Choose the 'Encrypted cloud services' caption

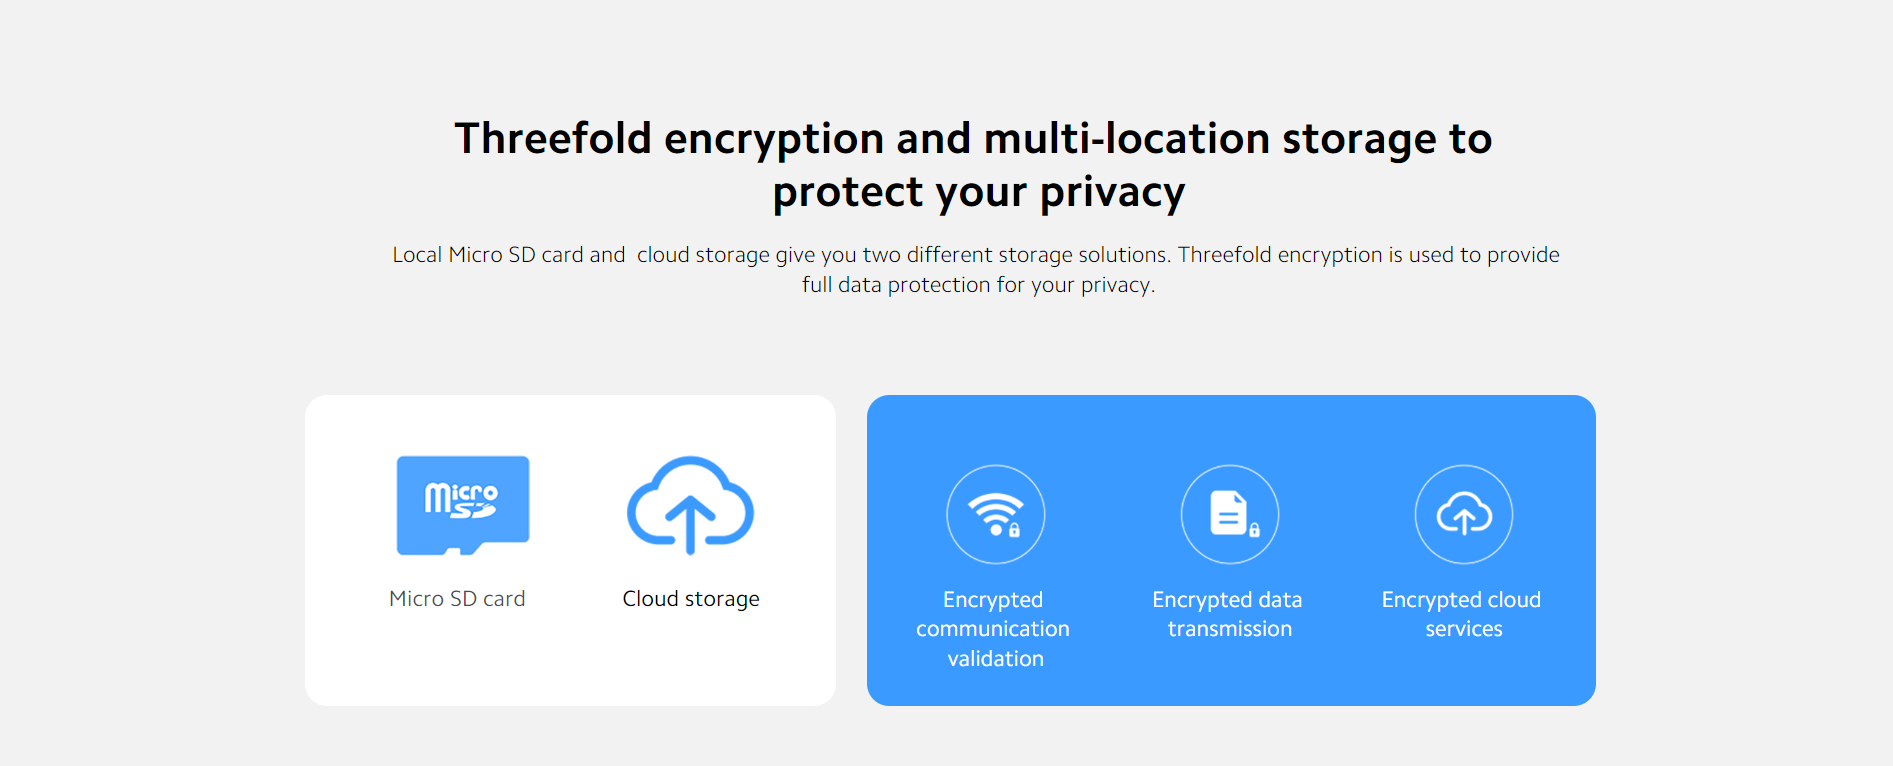1462,614
